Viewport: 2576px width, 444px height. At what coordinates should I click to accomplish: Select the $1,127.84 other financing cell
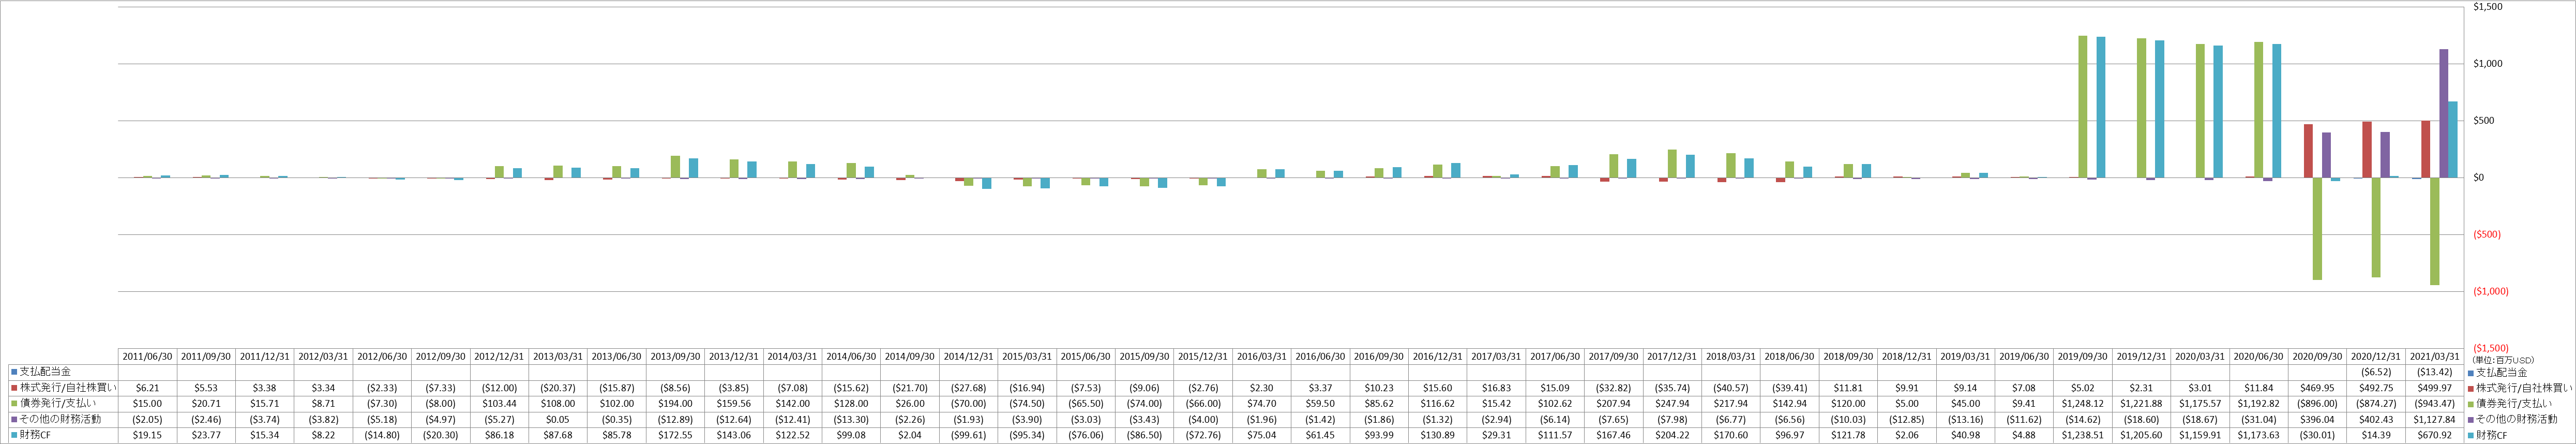tap(2435, 420)
